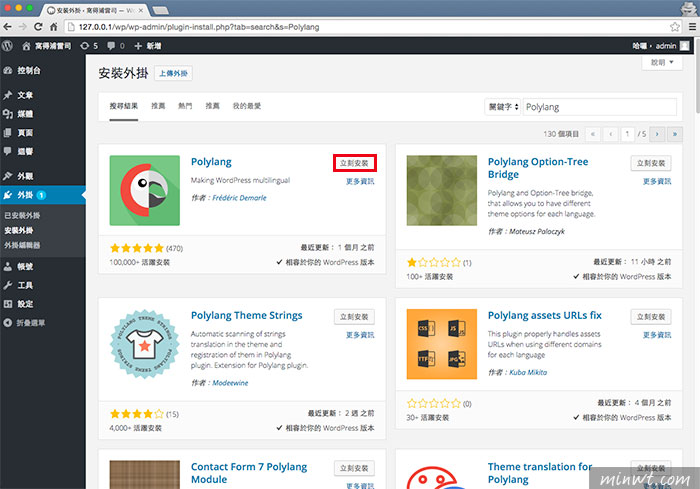Click Polylang Theme Strings t-shirt badge
This screenshot has width=700, height=489.
coord(145,344)
